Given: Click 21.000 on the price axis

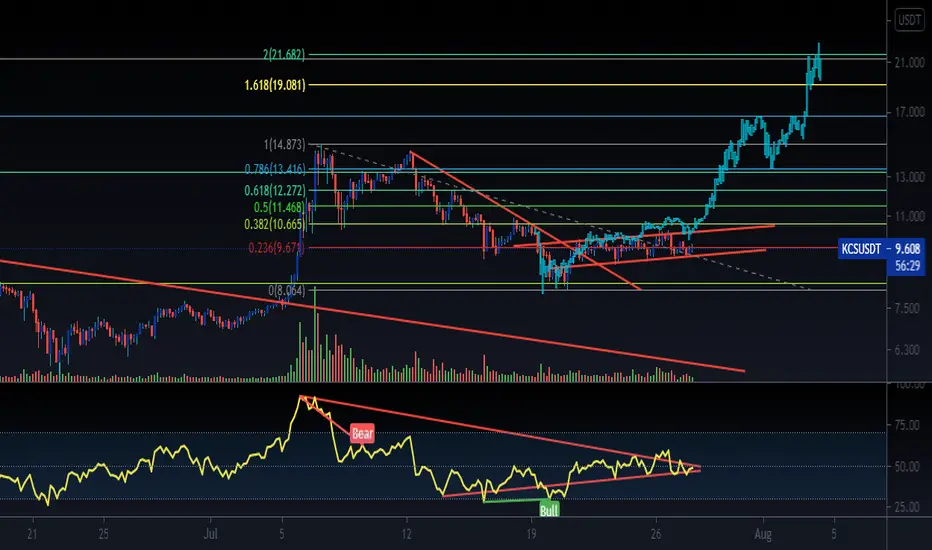Looking at the screenshot, I should [x=909, y=62].
